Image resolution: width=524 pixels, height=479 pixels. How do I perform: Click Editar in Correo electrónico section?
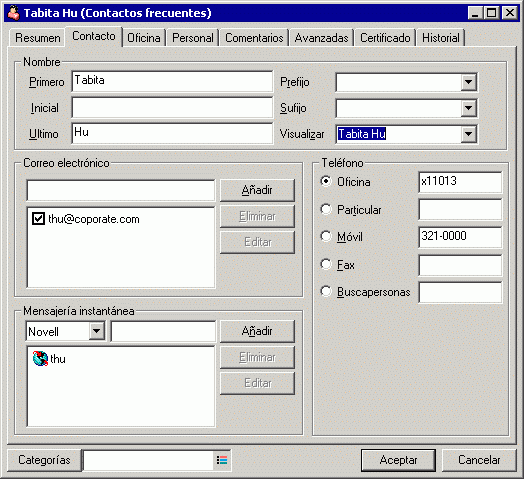point(257,242)
